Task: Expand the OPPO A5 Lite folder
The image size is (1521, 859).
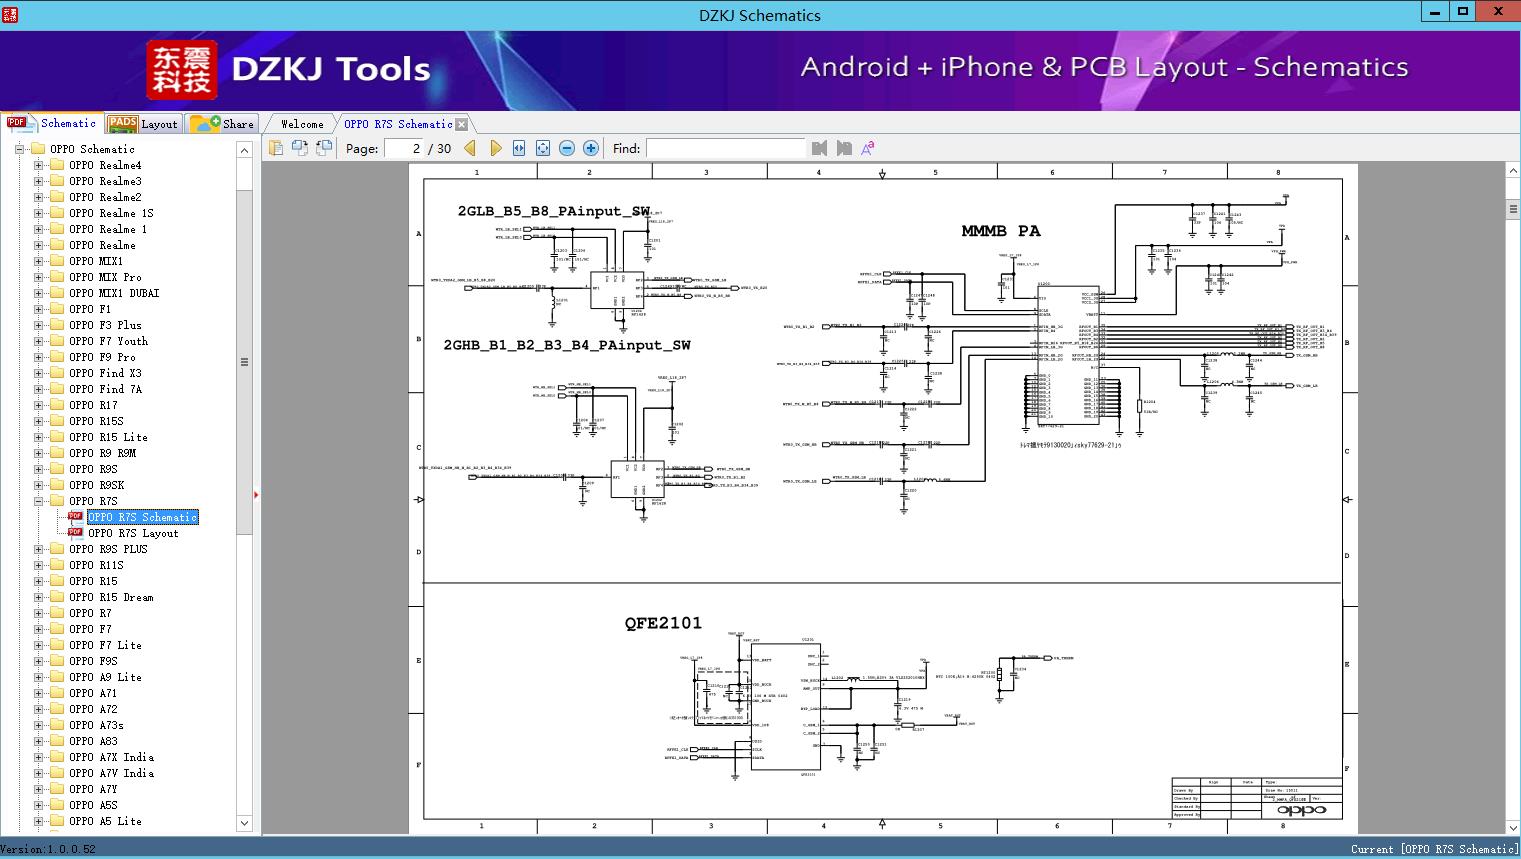Action: (38, 821)
